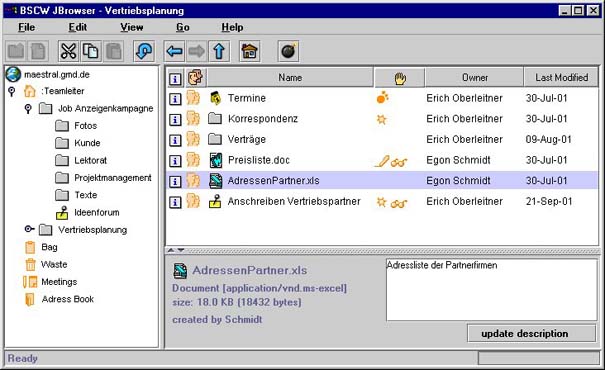Go up one level with up arrow
This screenshot has width=605, height=370.
click(x=219, y=51)
